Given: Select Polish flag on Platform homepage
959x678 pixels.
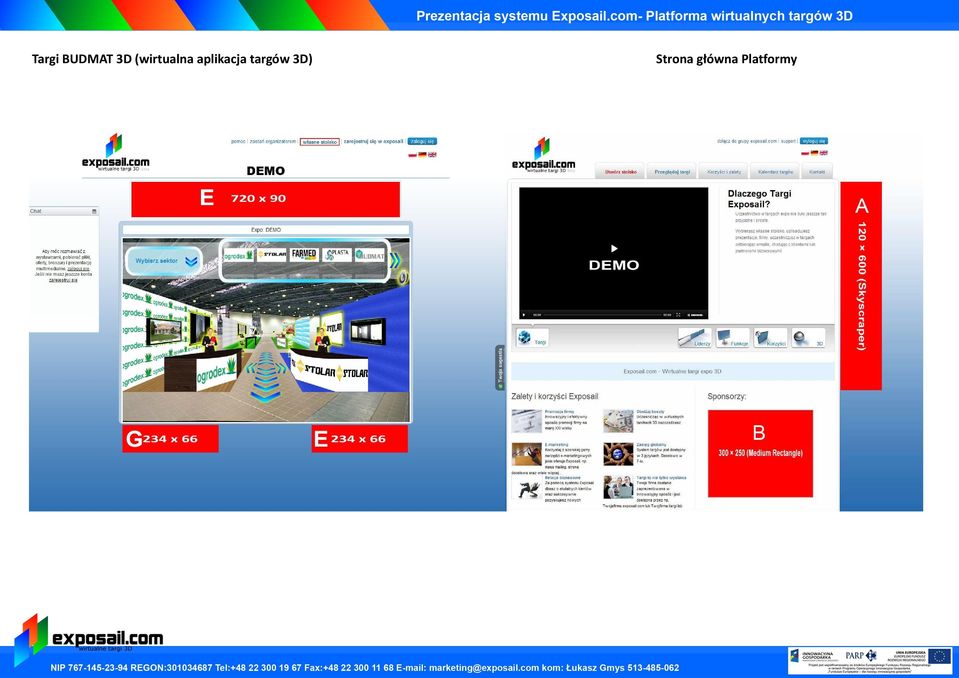Looking at the screenshot, I should coord(805,153).
